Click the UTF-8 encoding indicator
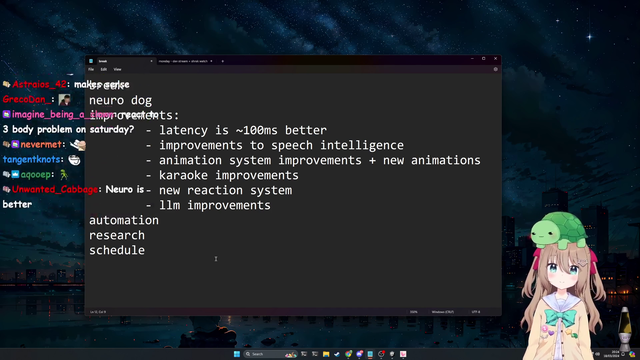Viewport: 640px width, 360px height. [x=476, y=312]
